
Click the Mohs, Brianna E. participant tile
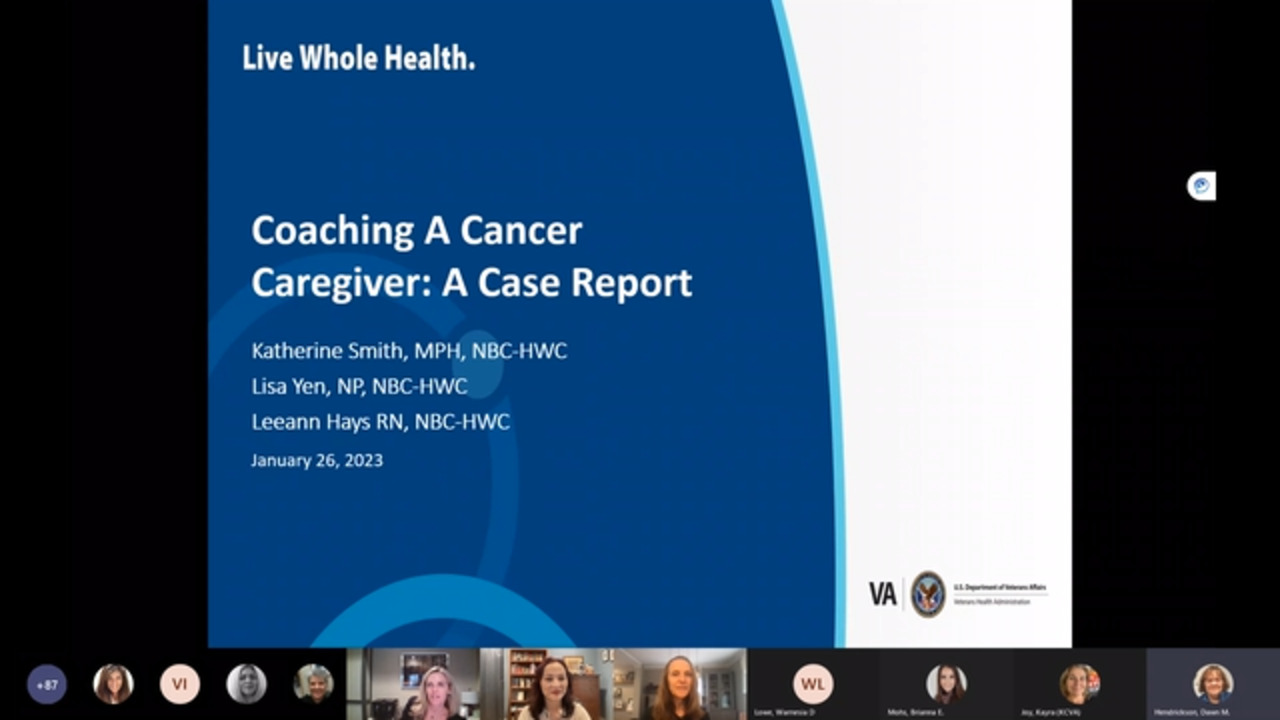[x=946, y=684]
